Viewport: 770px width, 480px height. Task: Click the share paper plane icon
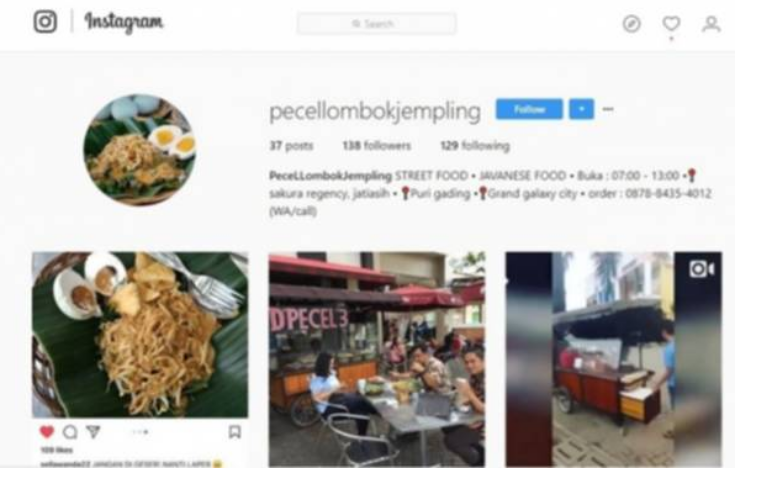pos(93,432)
